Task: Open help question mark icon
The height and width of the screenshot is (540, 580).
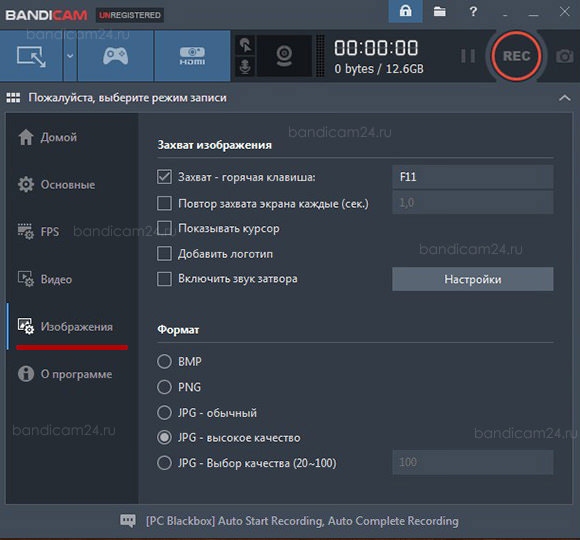Action: tap(473, 11)
